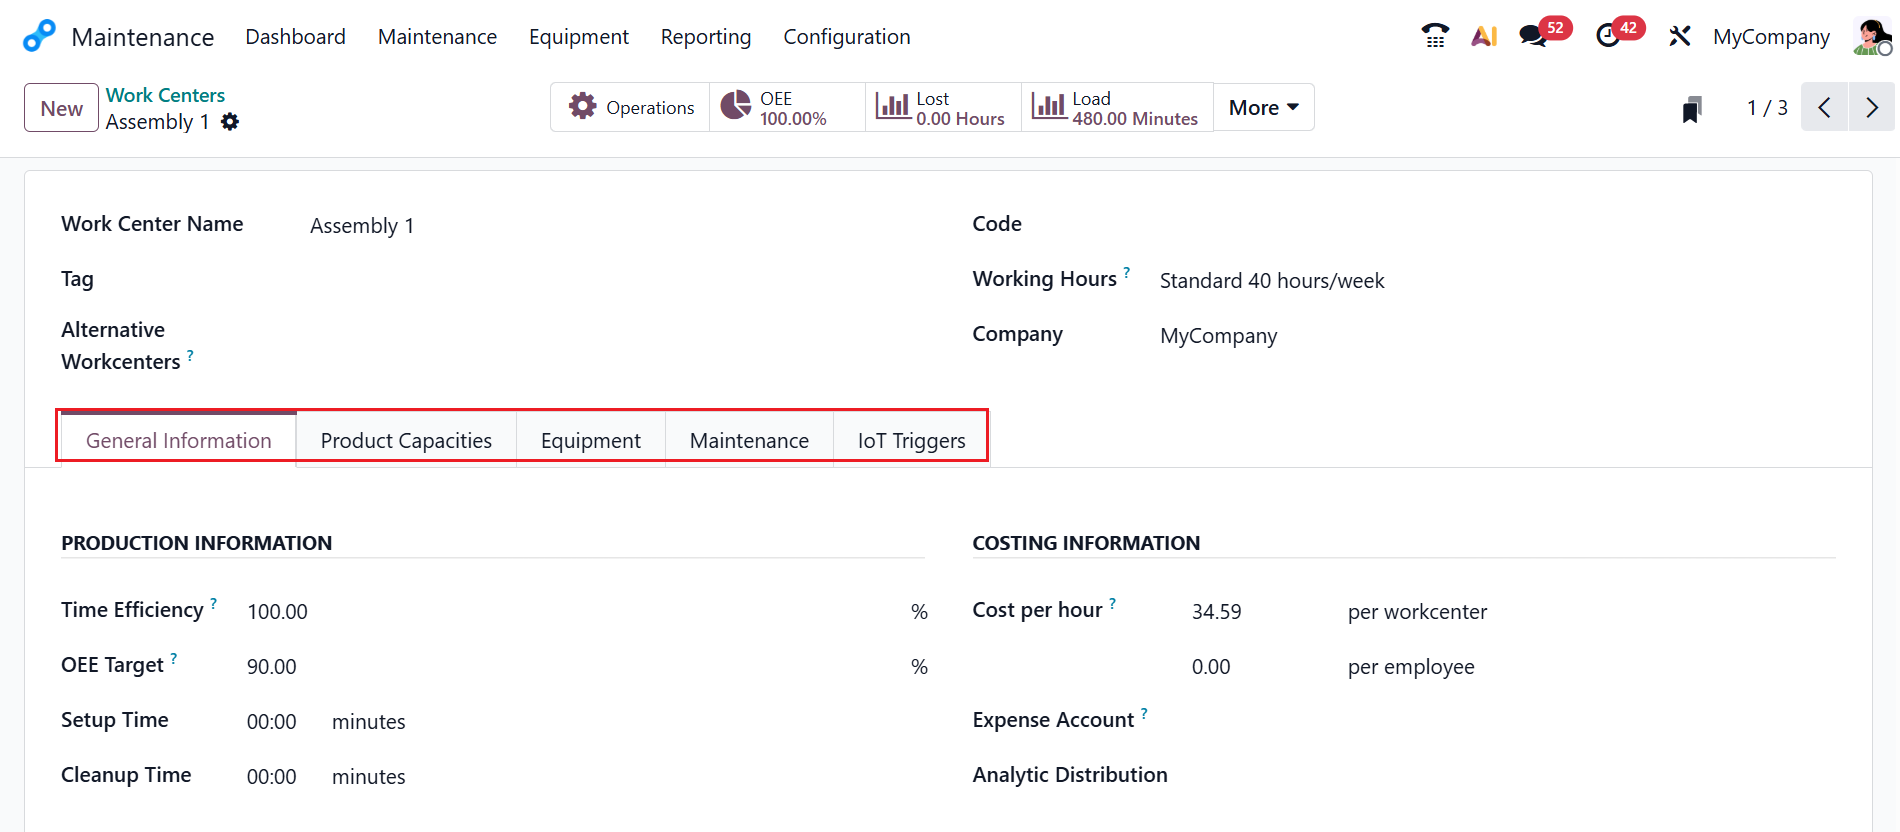Image resolution: width=1900 pixels, height=832 pixels.
Task: Expand the More dropdown
Action: [1263, 107]
